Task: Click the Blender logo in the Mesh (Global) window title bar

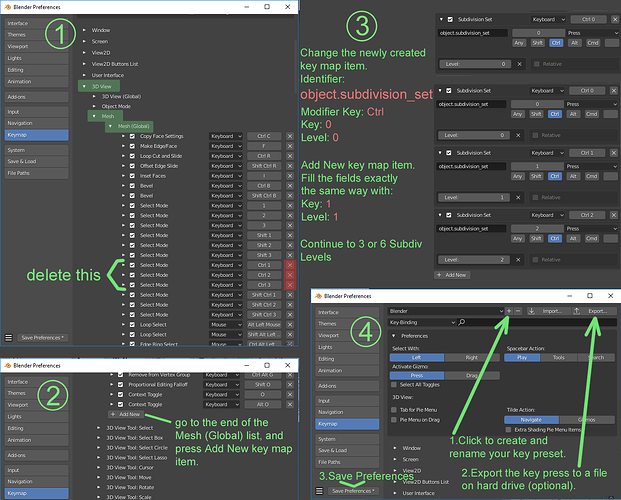Action: coord(8,7)
